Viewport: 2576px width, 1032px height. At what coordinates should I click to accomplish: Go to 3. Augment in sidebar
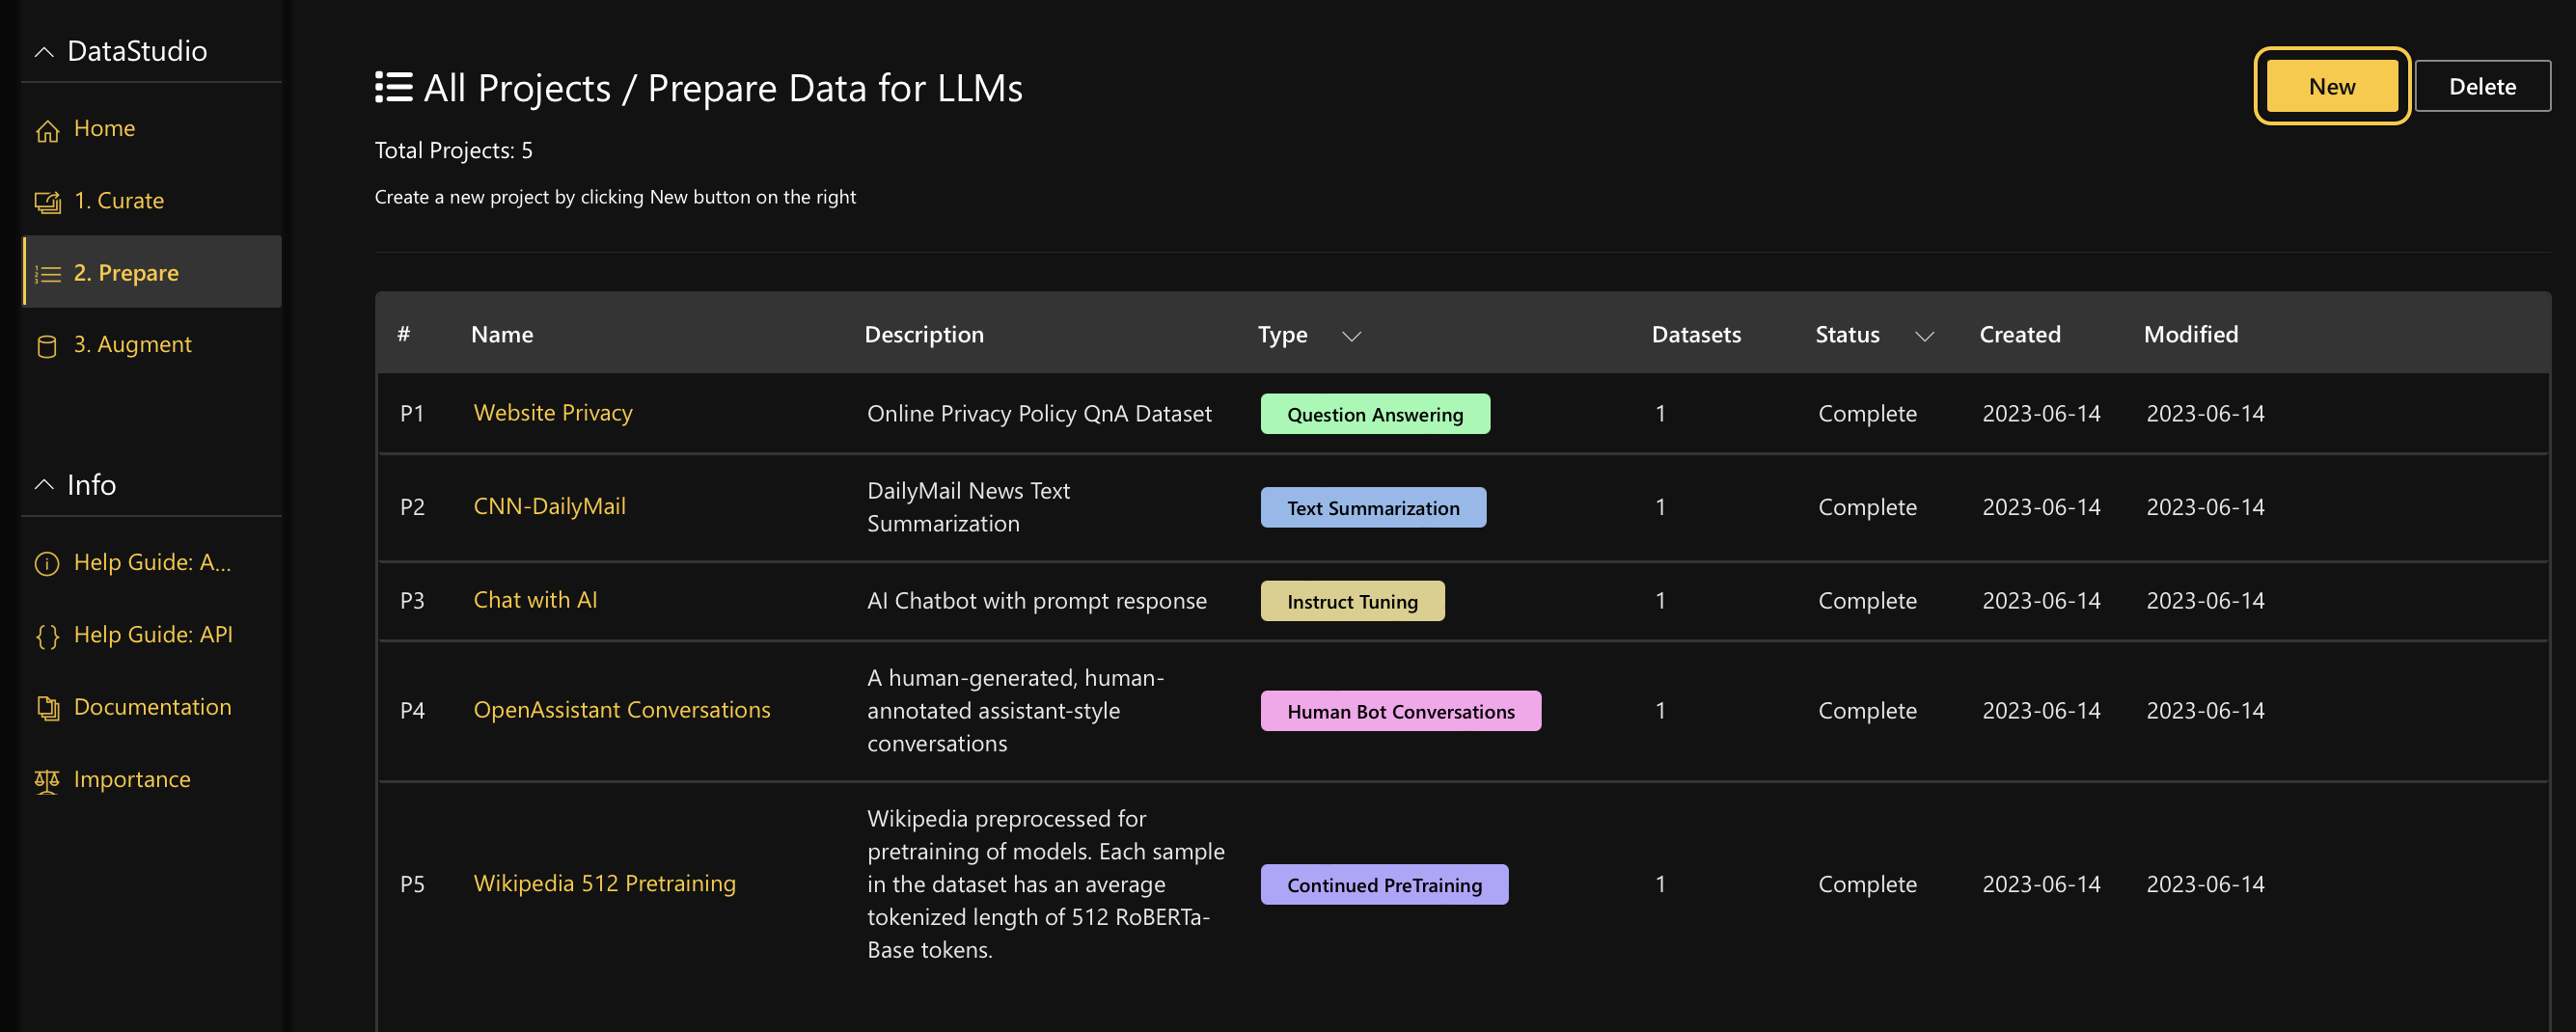[x=132, y=344]
